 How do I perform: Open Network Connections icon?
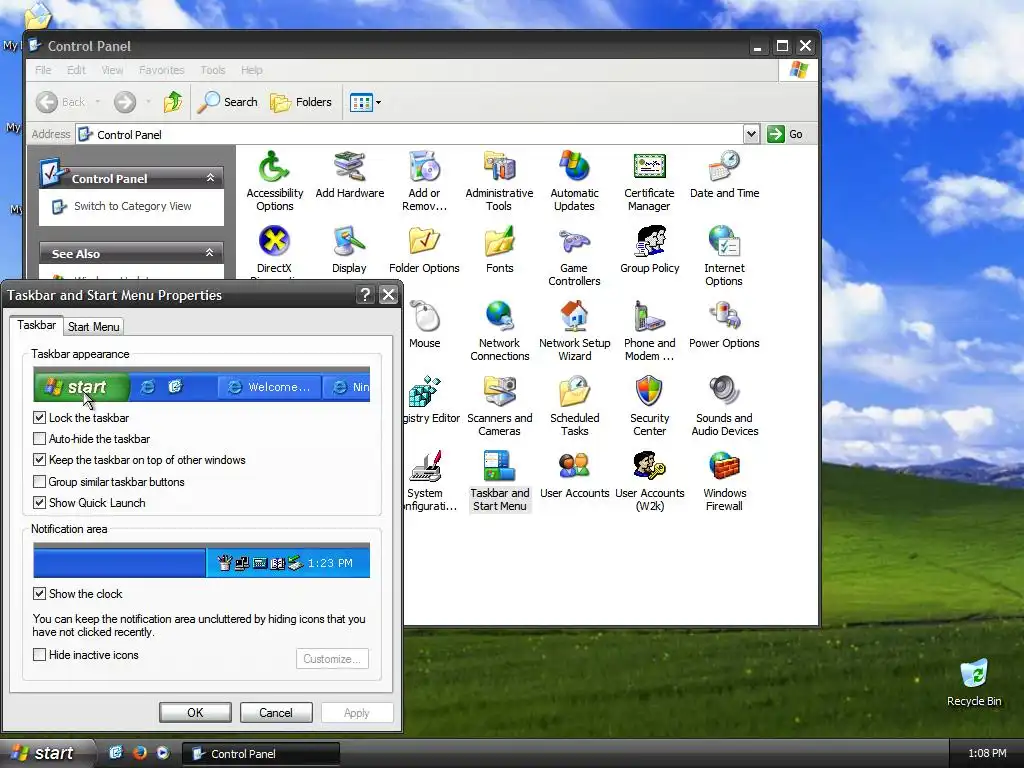[x=500, y=331]
